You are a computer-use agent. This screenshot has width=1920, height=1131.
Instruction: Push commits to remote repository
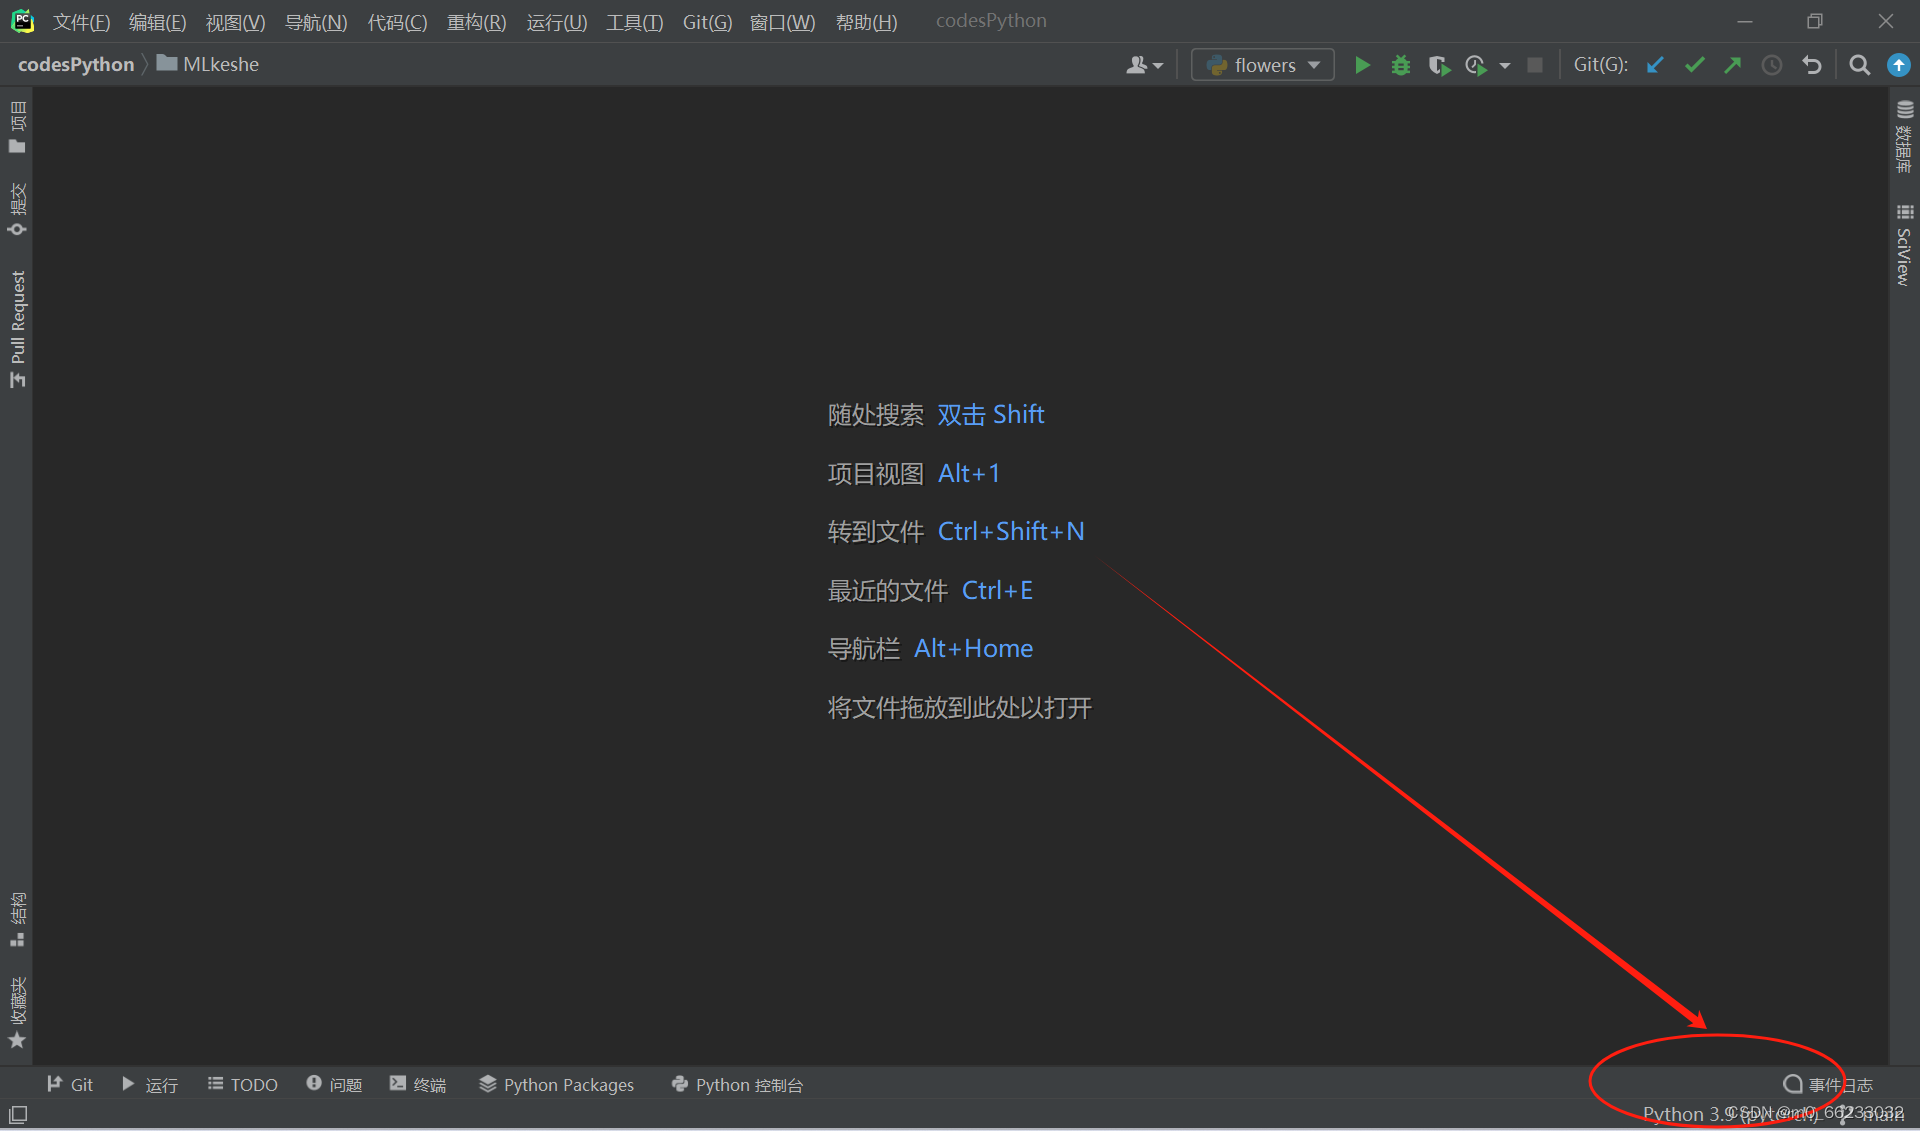tap(1732, 64)
